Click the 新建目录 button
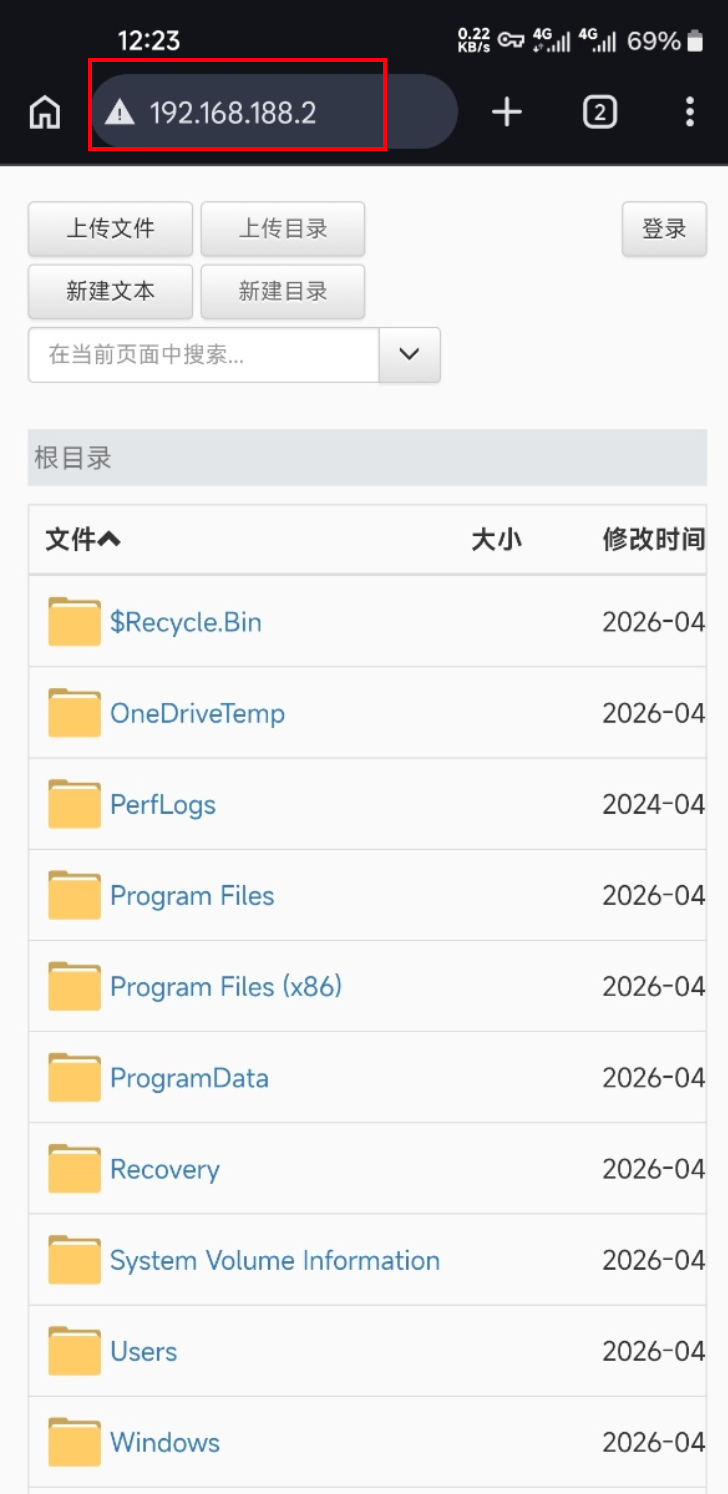This screenshot has width=728, height=1494. [x=282, y=291]
